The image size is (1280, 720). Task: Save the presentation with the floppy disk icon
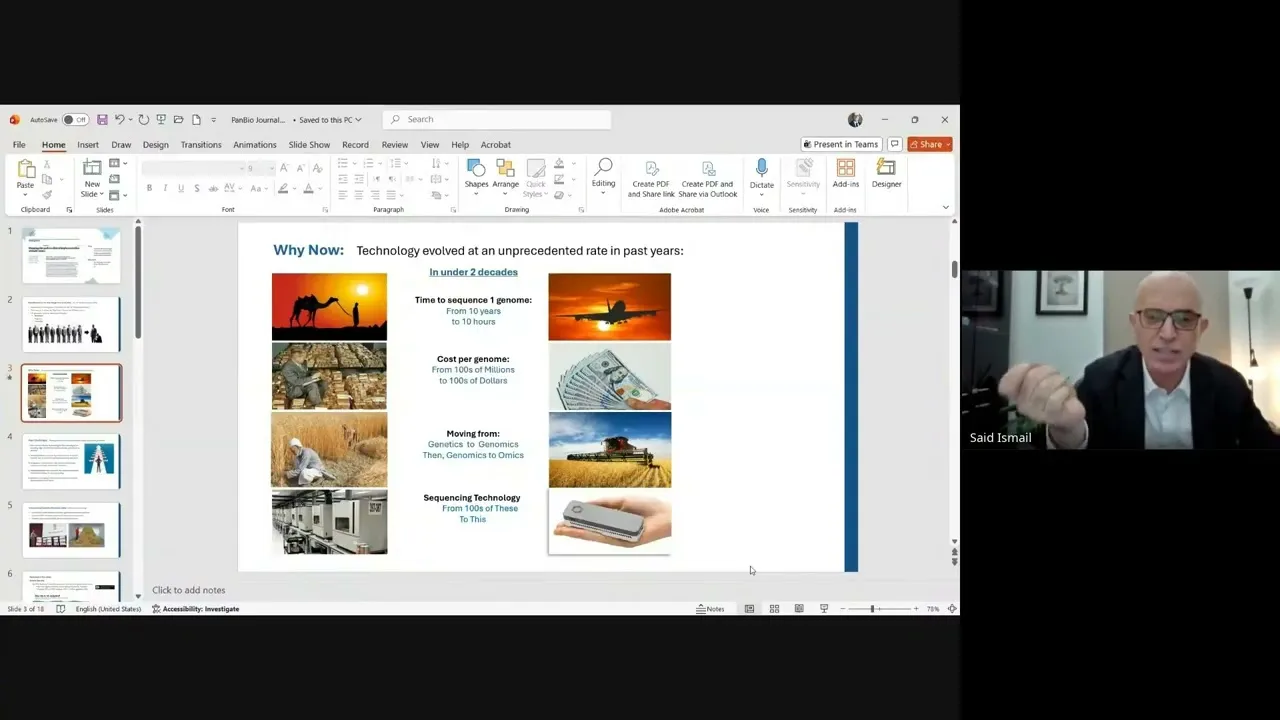click(x=102, y=120)
